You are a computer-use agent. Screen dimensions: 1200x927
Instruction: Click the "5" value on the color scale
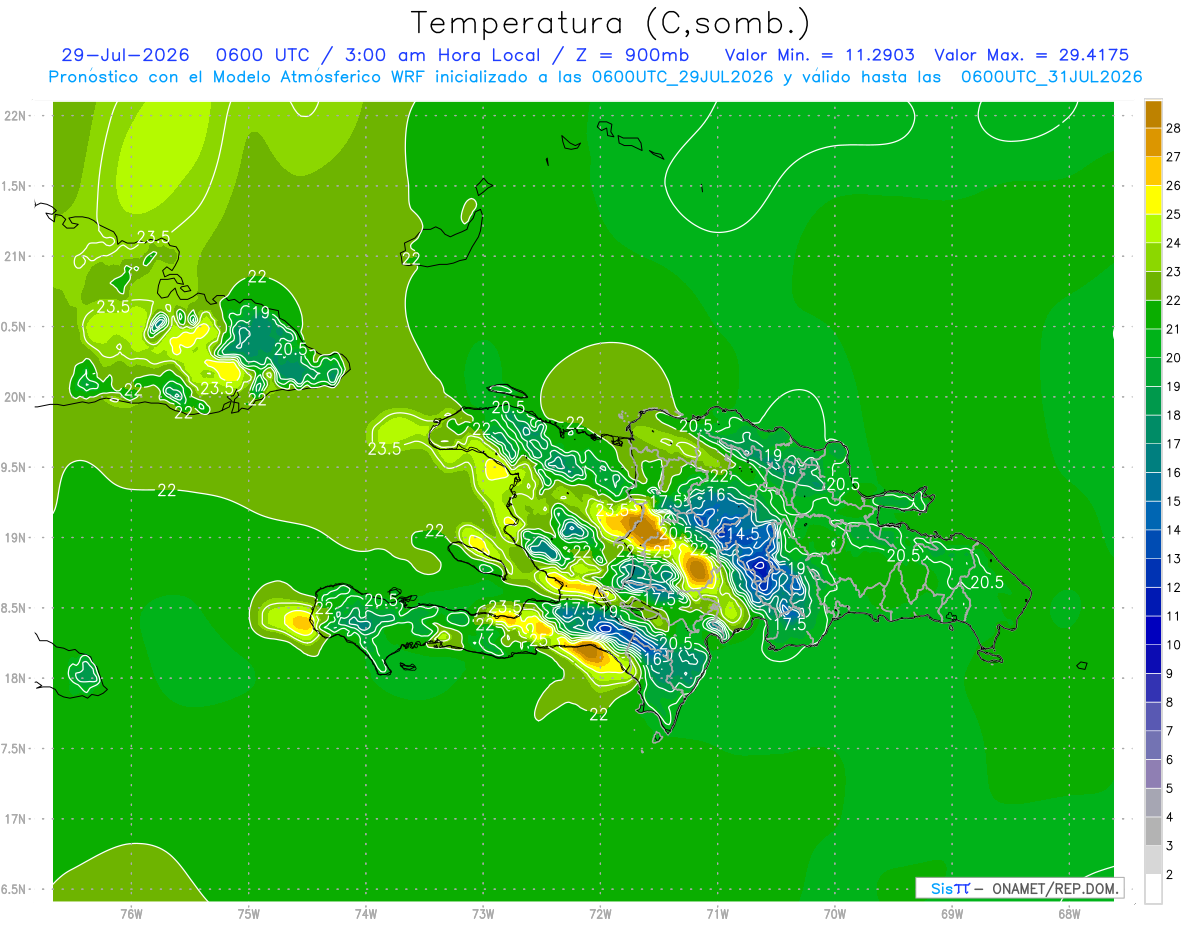pos(1170,788)
